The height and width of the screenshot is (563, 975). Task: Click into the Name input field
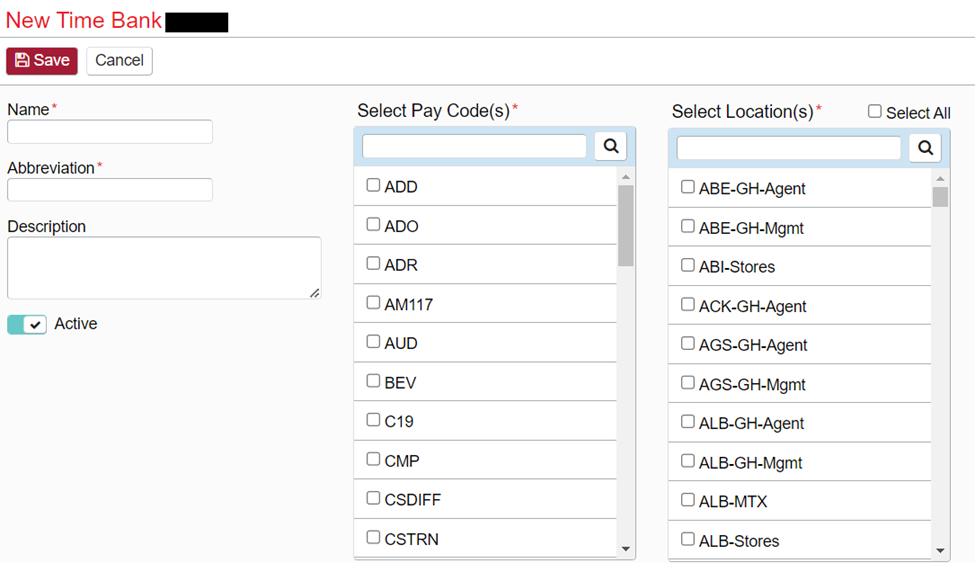point(110,132)
